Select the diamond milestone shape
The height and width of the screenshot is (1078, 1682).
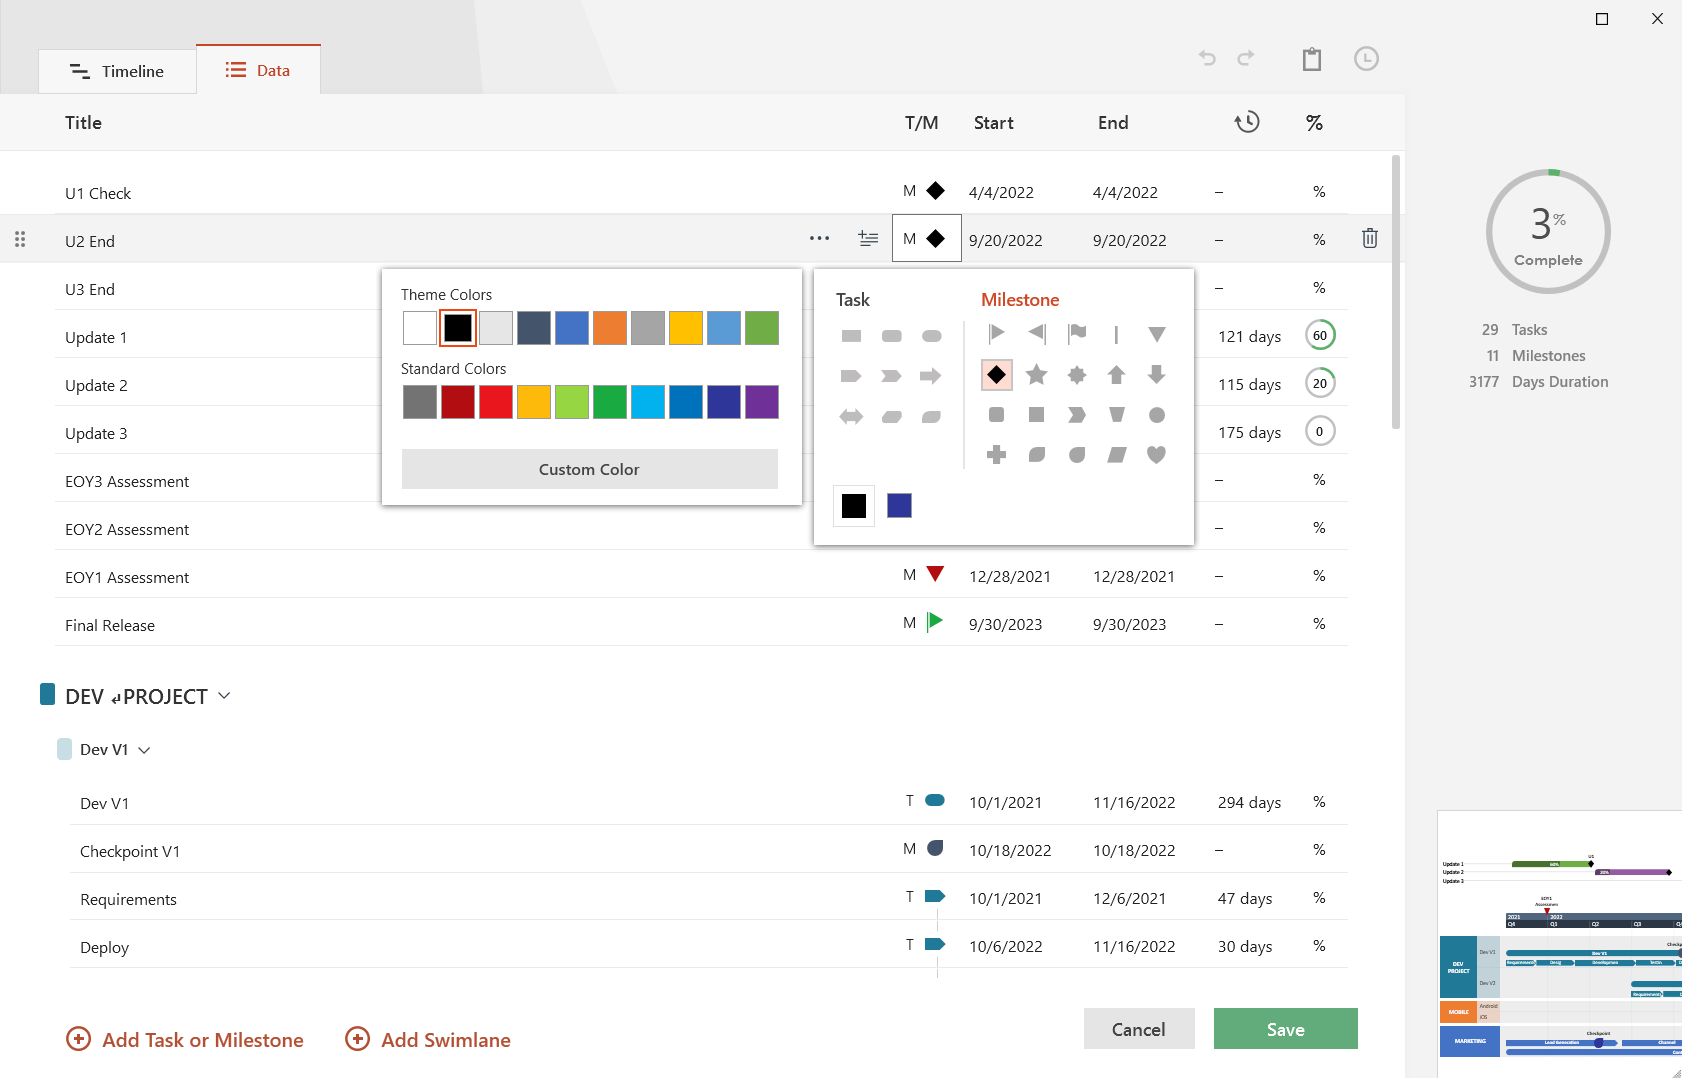996,374
